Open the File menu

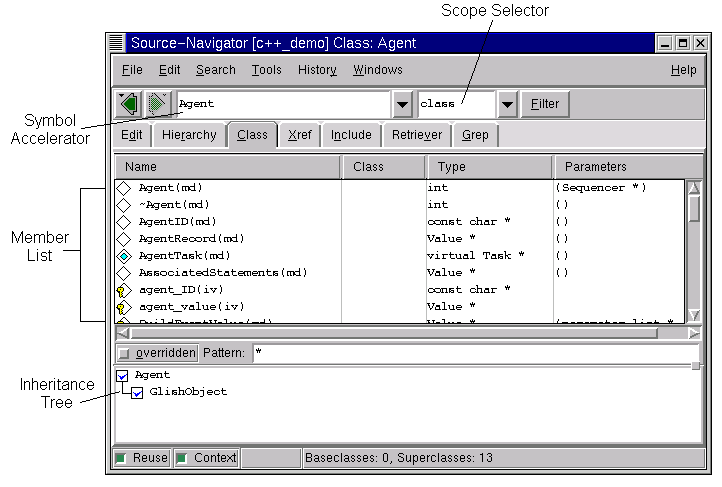click(x=132, y=70)
